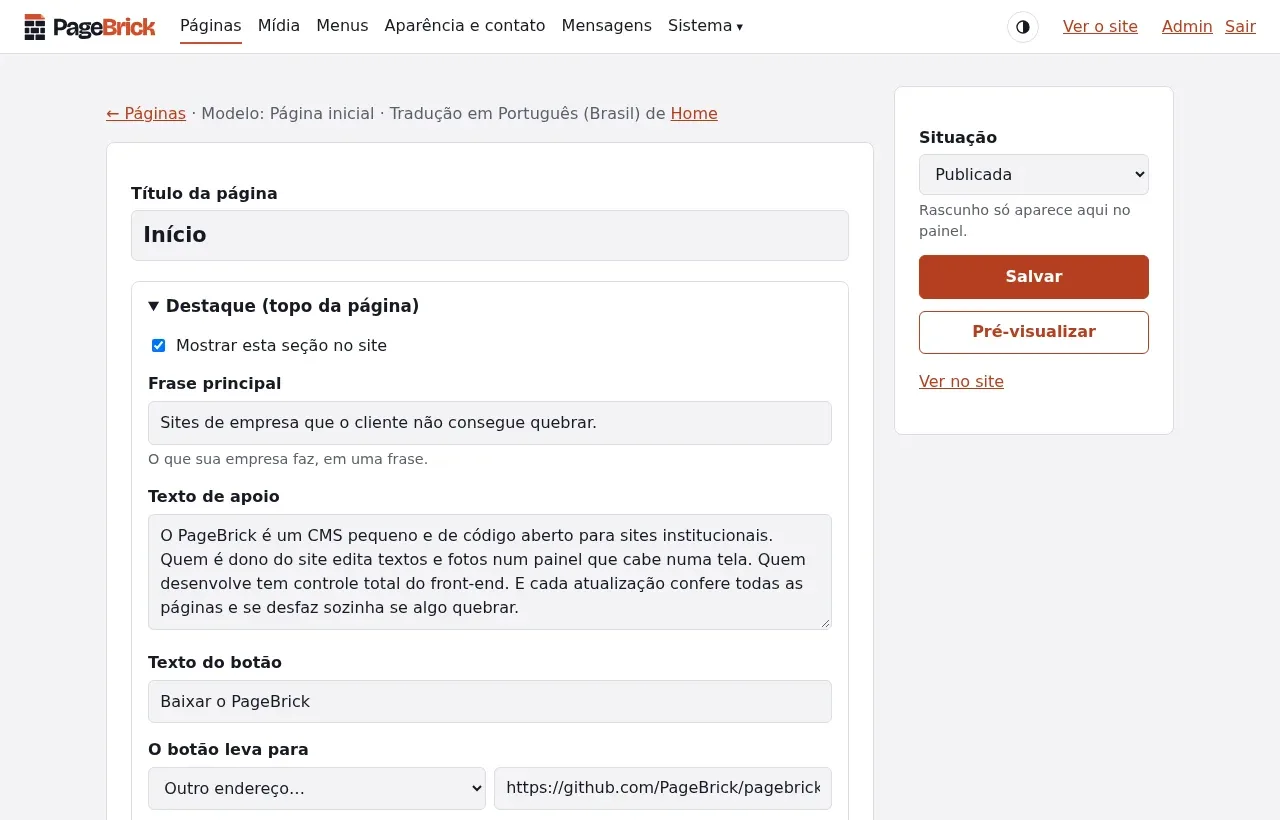
Task: Uncheck "Mostrar esta seção no site" checkbox
Action: (x=158, y=346)
